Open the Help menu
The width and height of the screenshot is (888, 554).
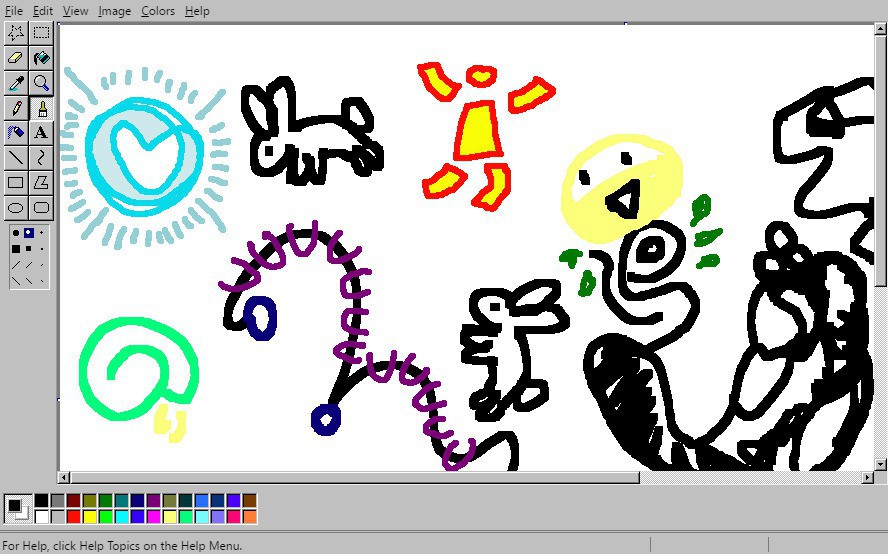point(197,11)
